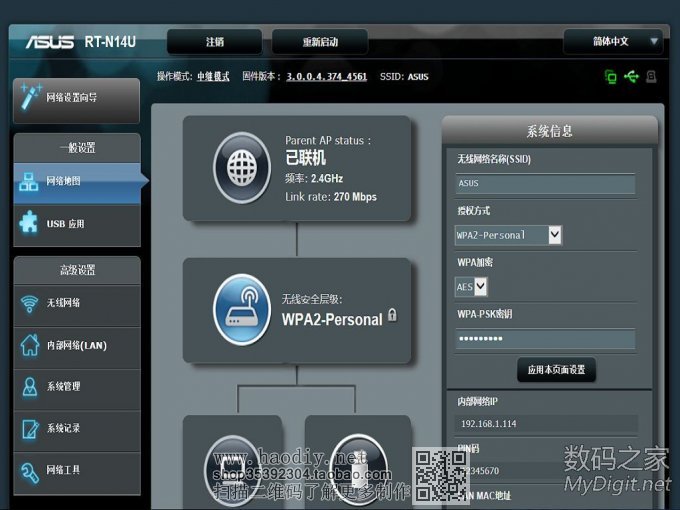680x510 pixels.
Task: Open the 网络设置向导 setup wizard
Action: click(77, 98)
